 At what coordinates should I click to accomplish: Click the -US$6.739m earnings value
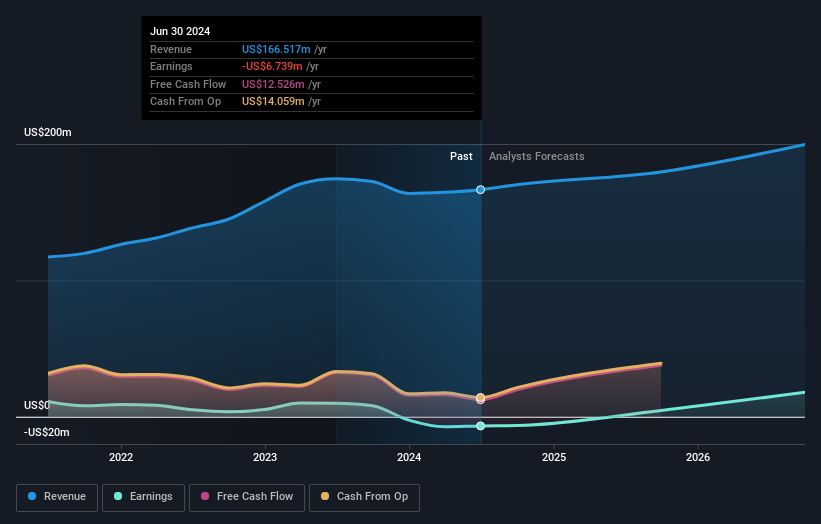pos(272,66)
